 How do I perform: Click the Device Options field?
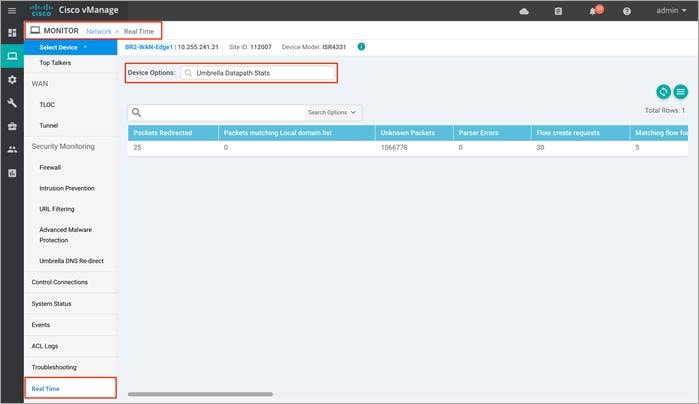point(259,73)
